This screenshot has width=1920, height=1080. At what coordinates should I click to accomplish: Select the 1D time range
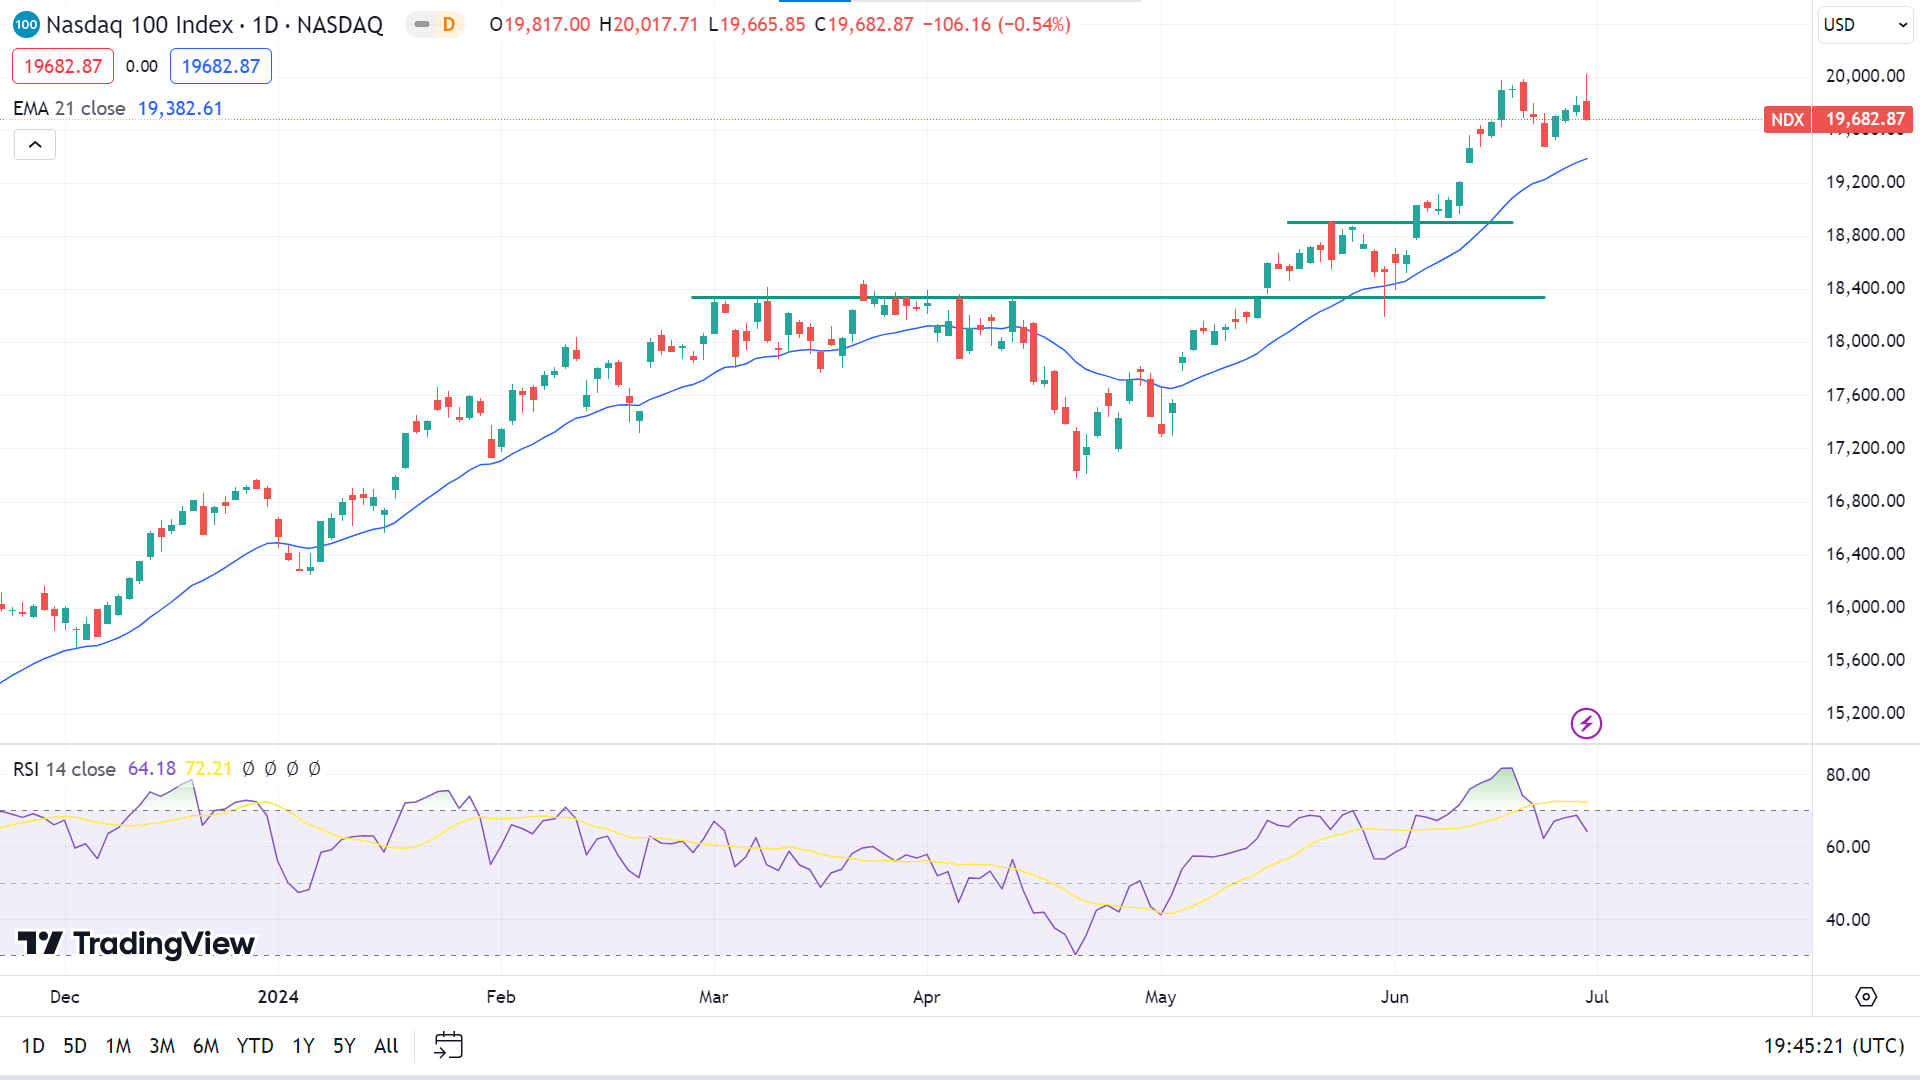33,1046
